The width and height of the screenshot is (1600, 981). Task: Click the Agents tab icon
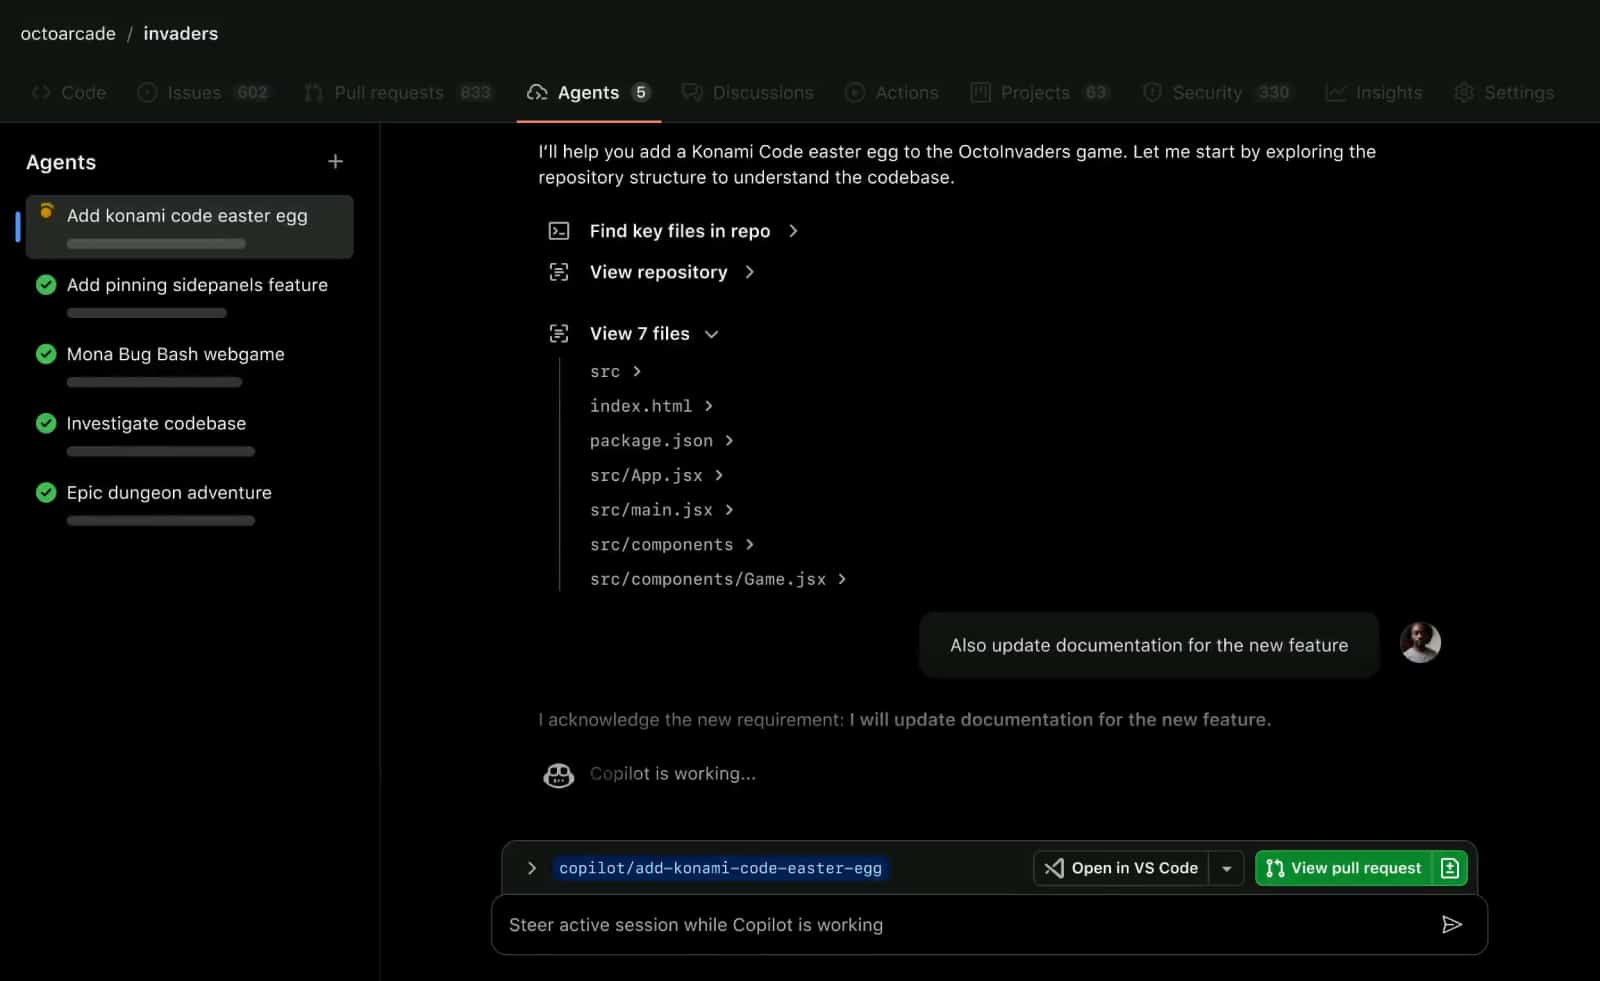537,93
